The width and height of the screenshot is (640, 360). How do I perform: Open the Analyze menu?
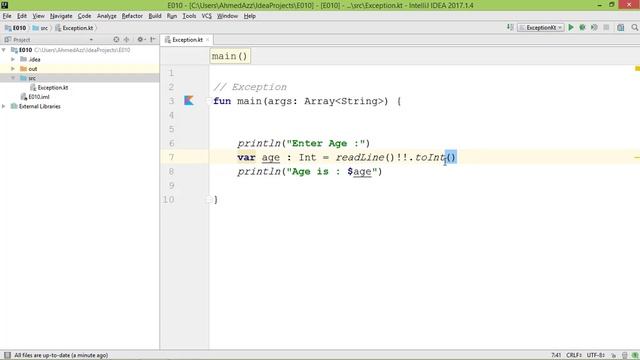(107, 16)
